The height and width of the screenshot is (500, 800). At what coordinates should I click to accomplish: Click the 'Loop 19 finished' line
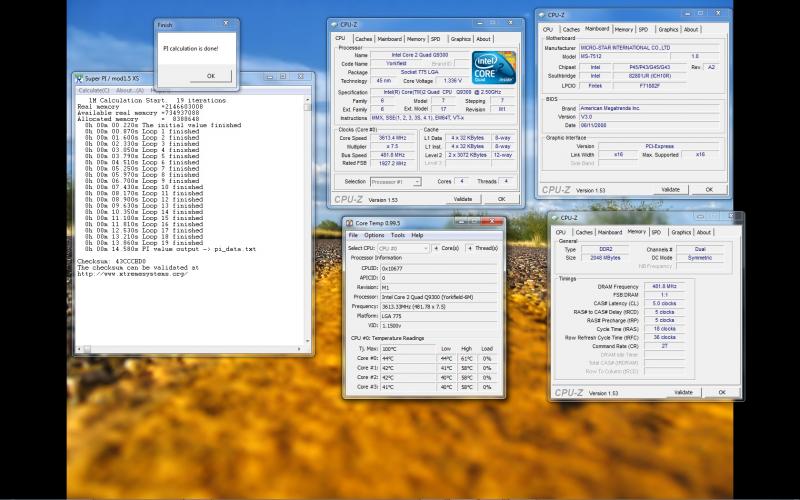pos(144,243)
